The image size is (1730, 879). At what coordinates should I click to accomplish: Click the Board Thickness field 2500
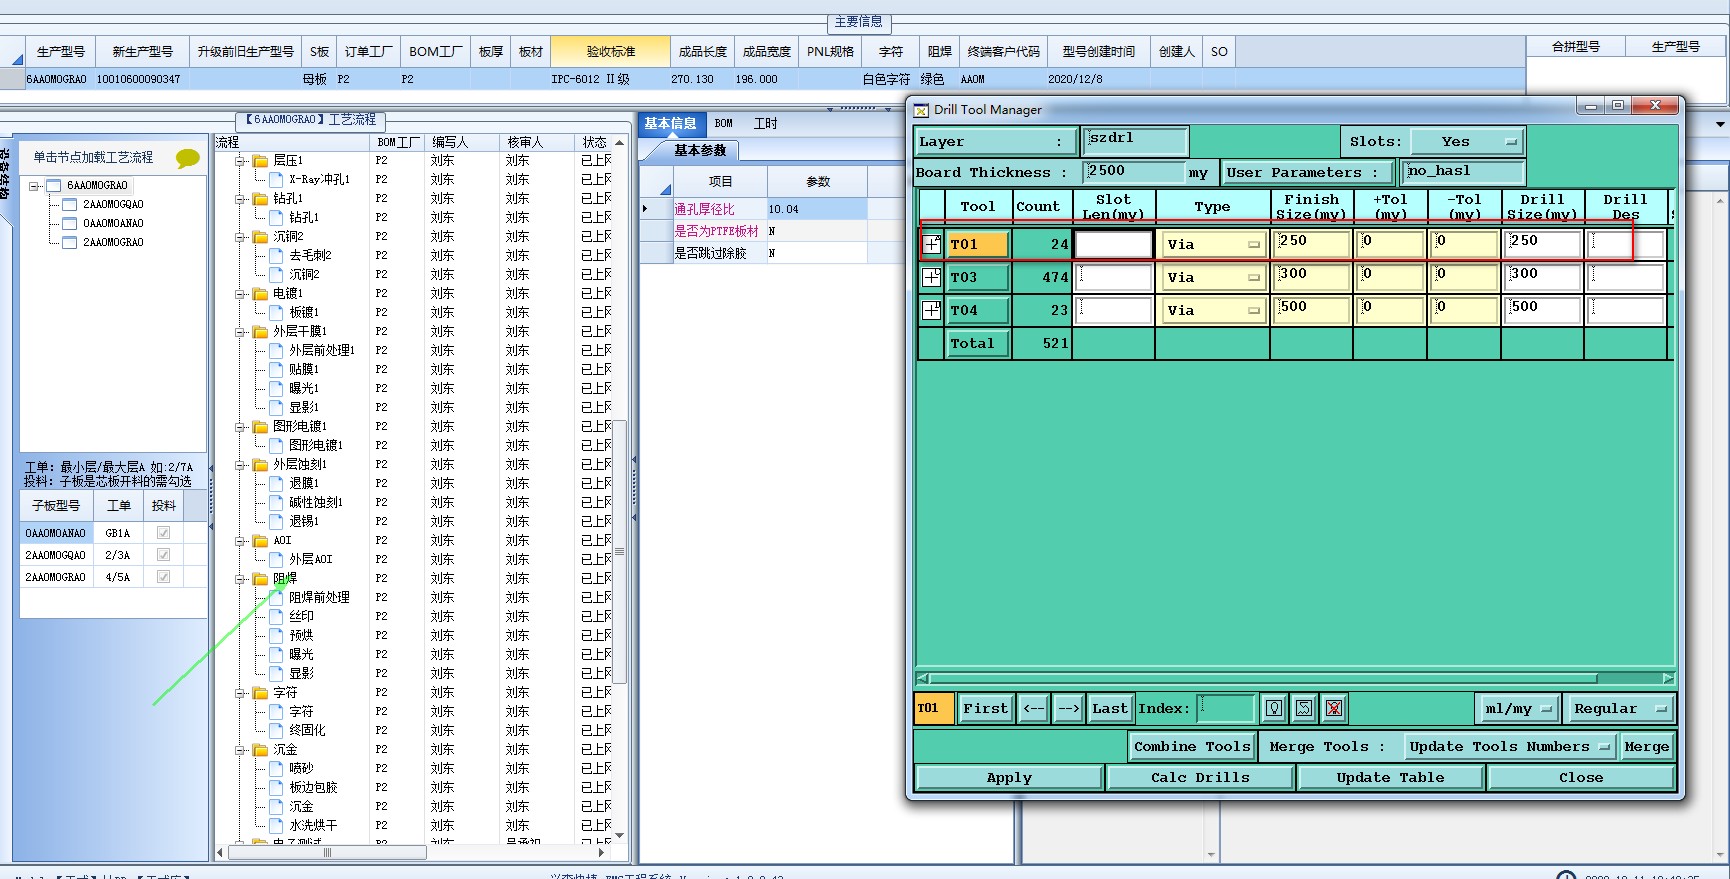1134,172
